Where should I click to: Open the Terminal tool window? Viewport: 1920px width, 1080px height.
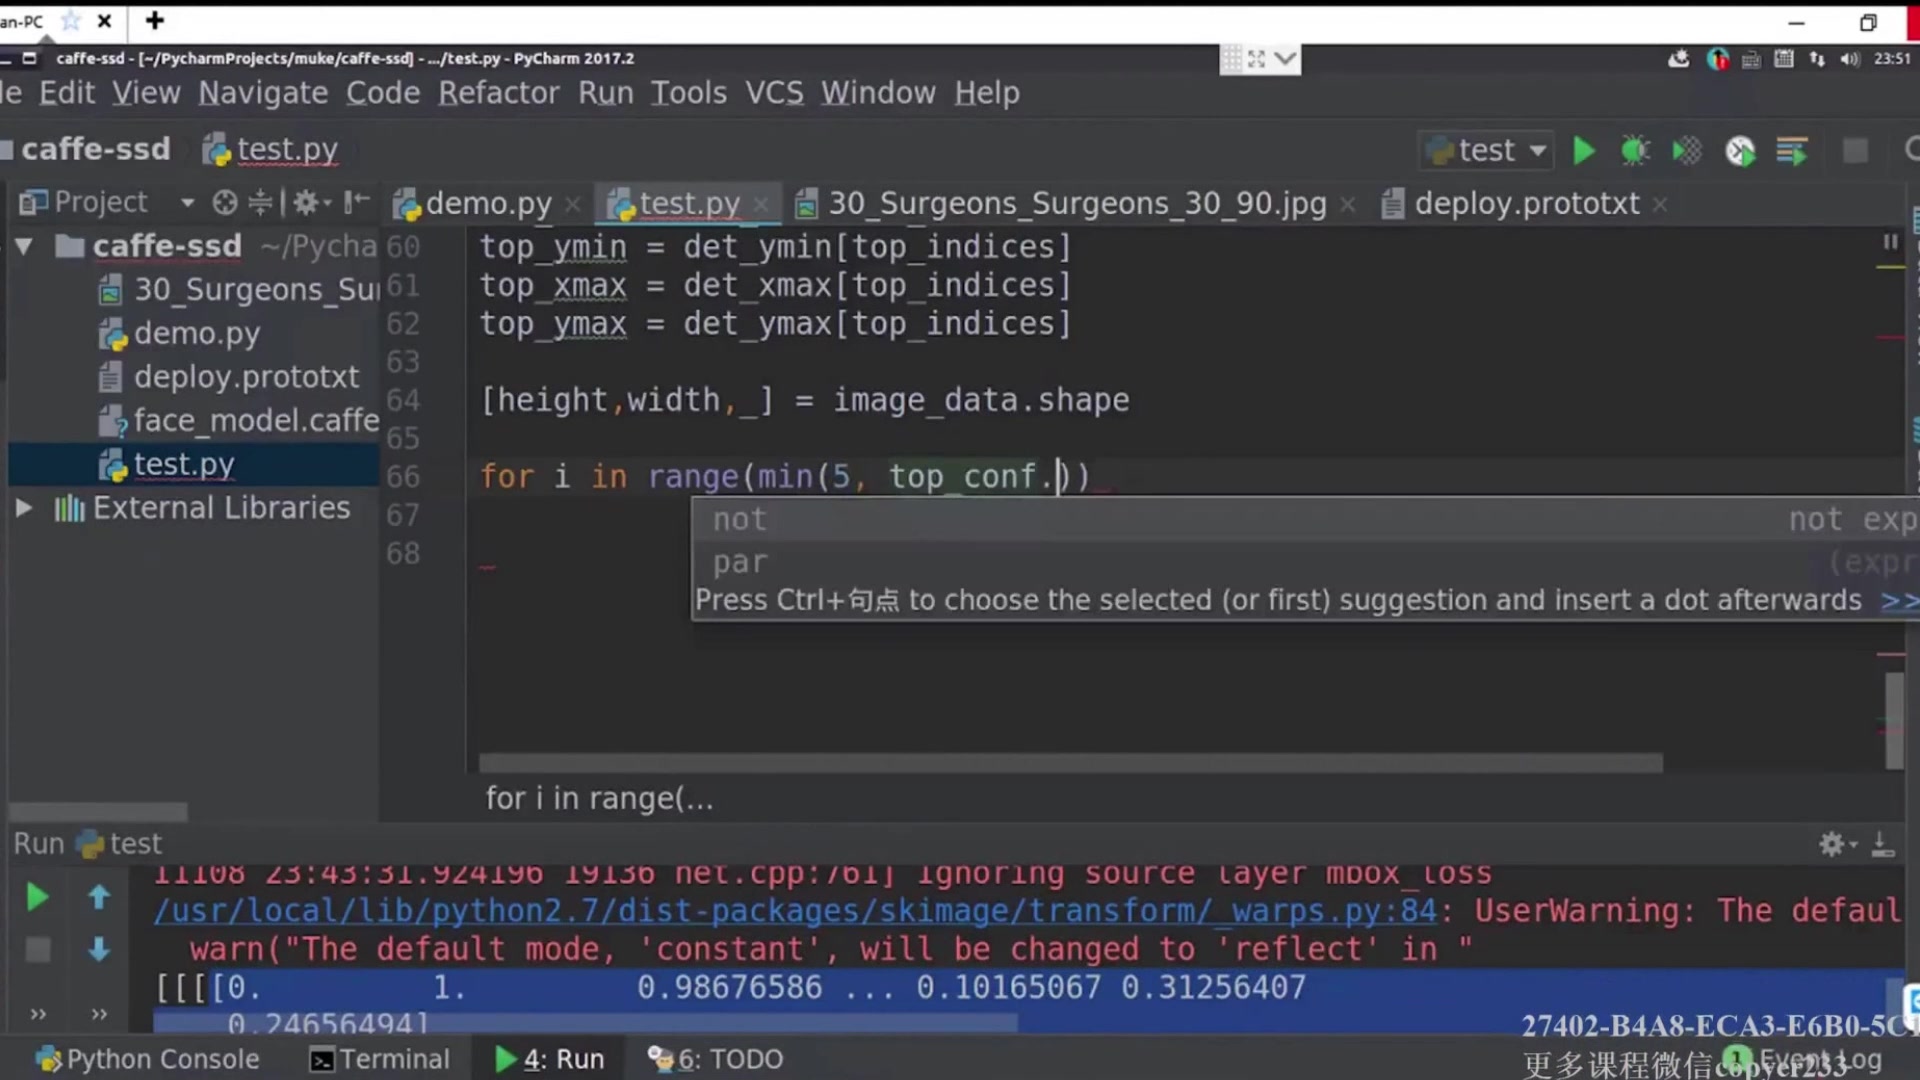click(379, 1059)
